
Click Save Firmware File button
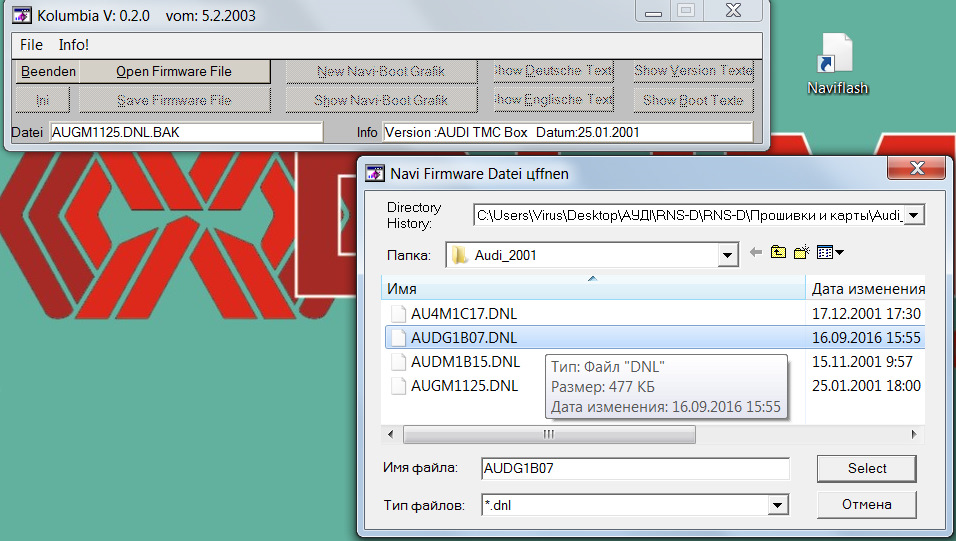[x=174, y=100]
